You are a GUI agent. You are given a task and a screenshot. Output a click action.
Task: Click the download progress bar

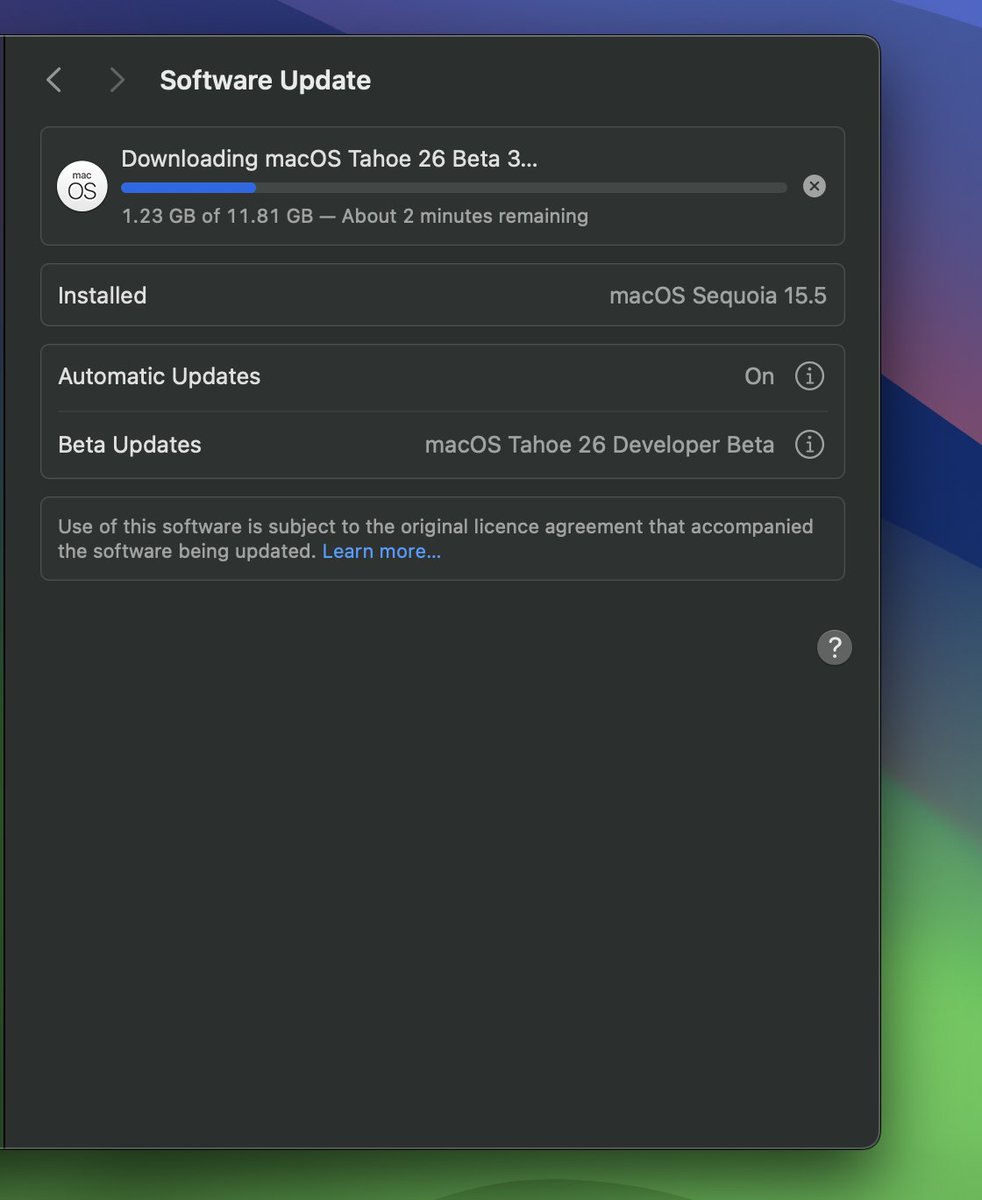(454, 188)
